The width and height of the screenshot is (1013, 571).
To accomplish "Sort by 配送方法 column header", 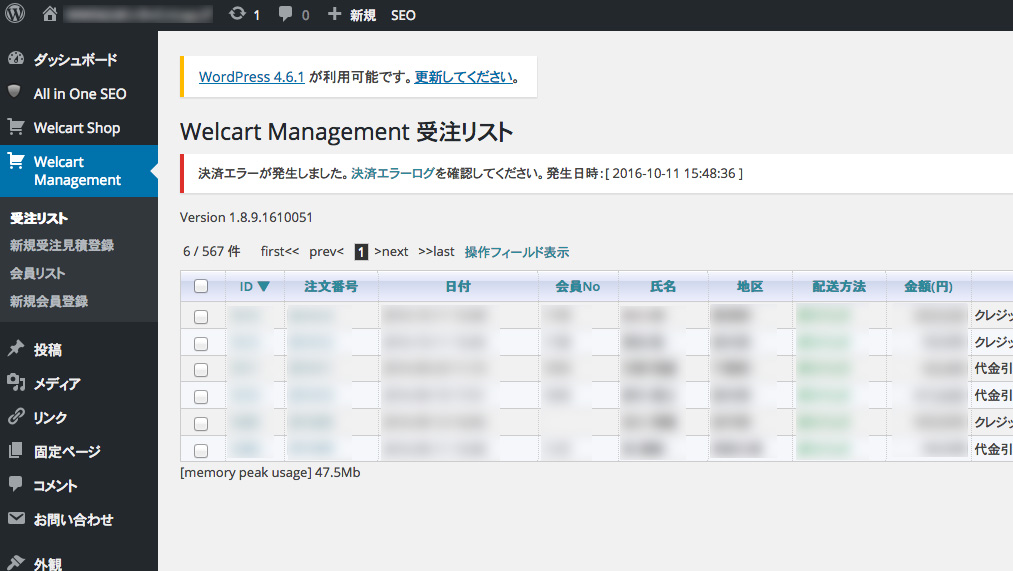I will click(839, 286).
